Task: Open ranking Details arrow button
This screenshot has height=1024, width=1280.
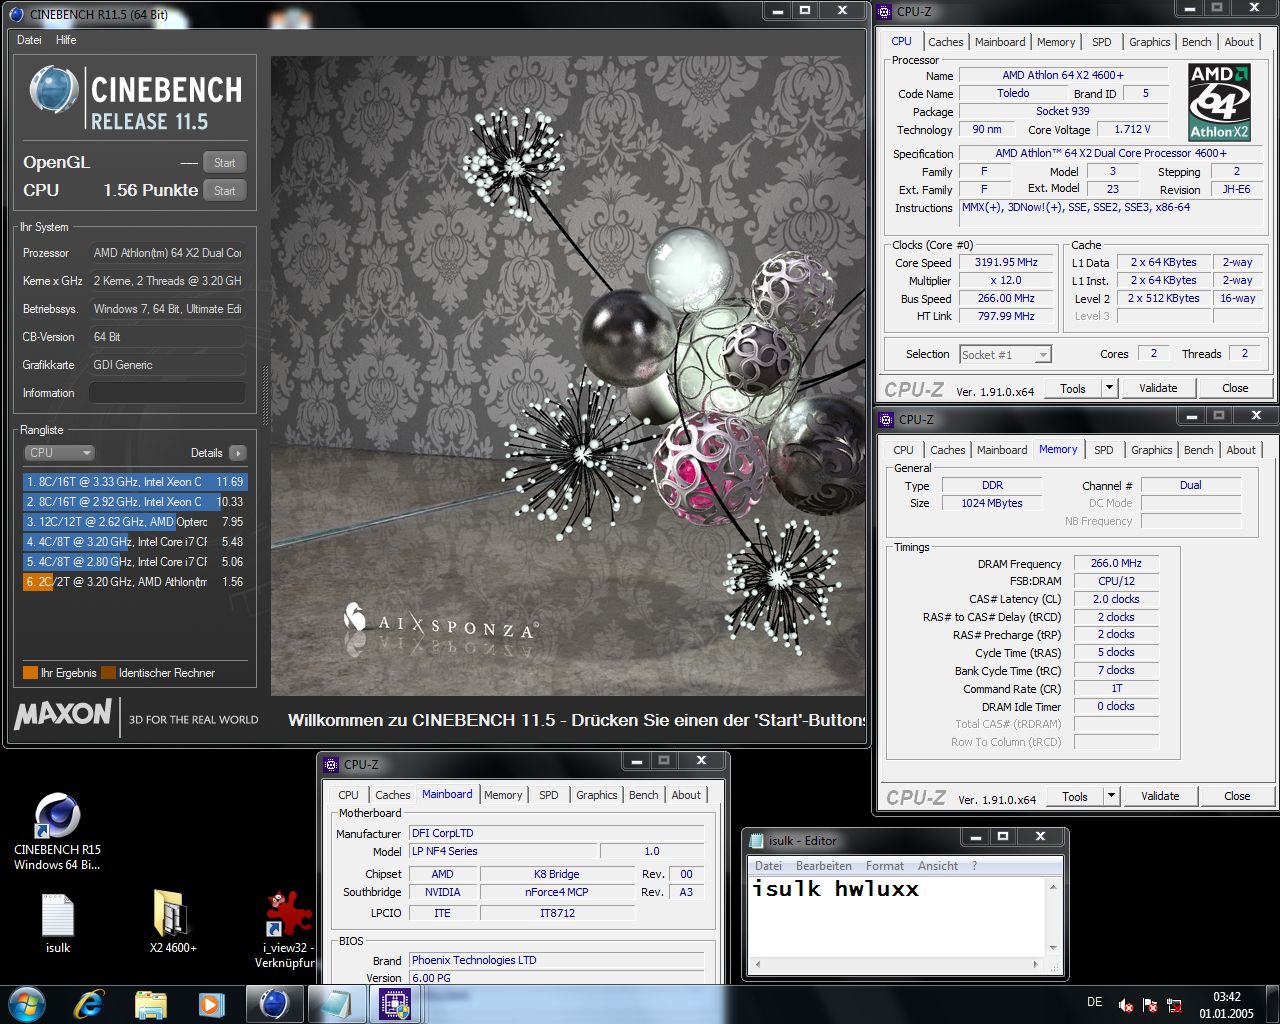Action: pyautogui.click(x=238, y=453)
